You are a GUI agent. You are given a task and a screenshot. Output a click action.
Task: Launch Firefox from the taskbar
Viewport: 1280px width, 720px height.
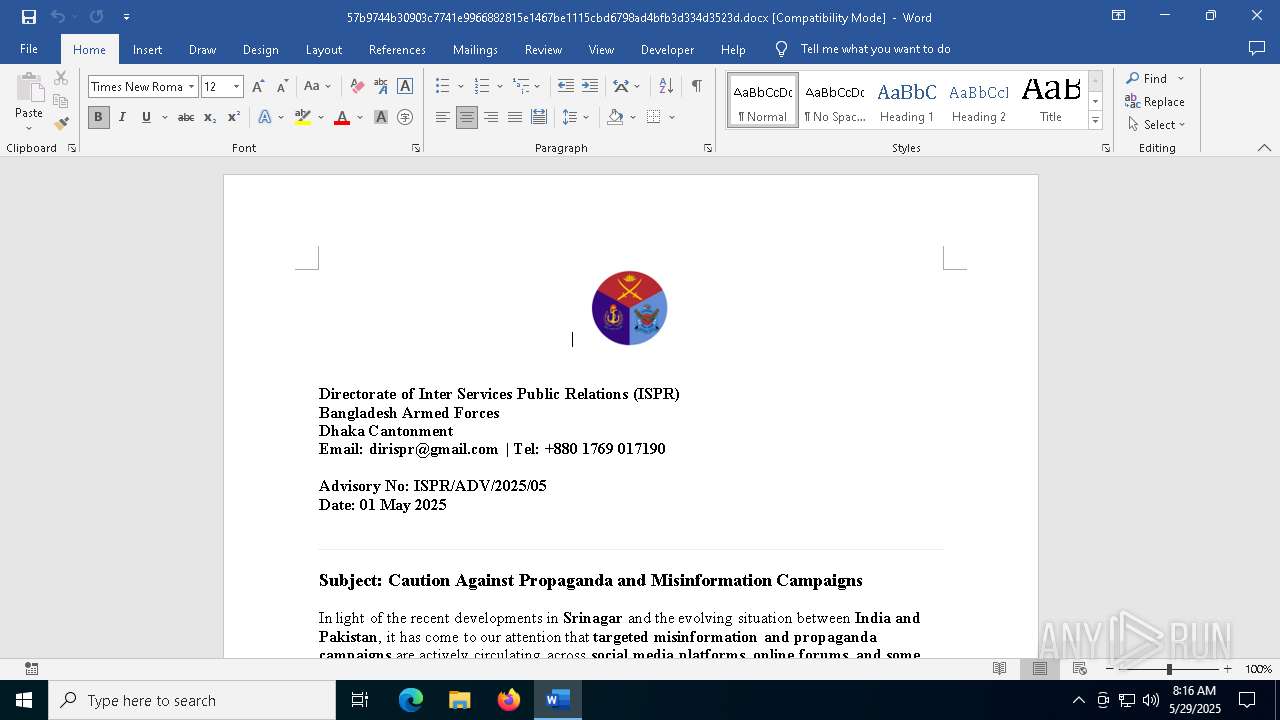point(509,700)
